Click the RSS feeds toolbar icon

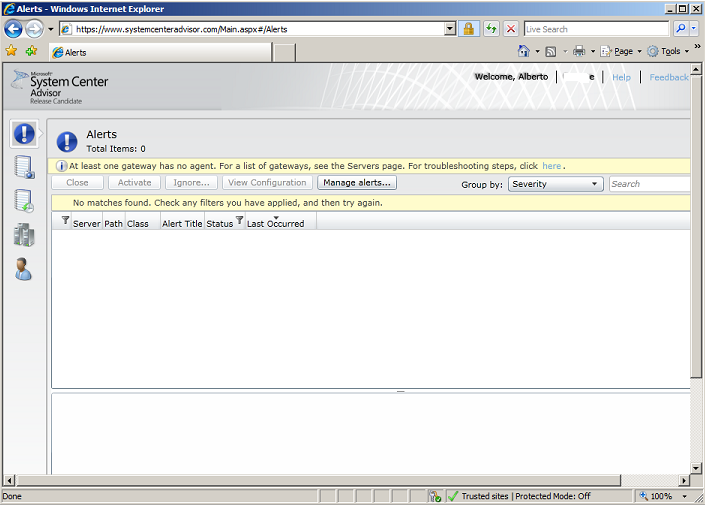click(550, 52)
